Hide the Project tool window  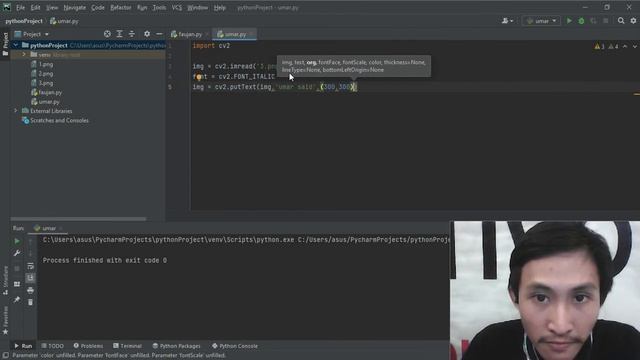[x=159, y=34]
